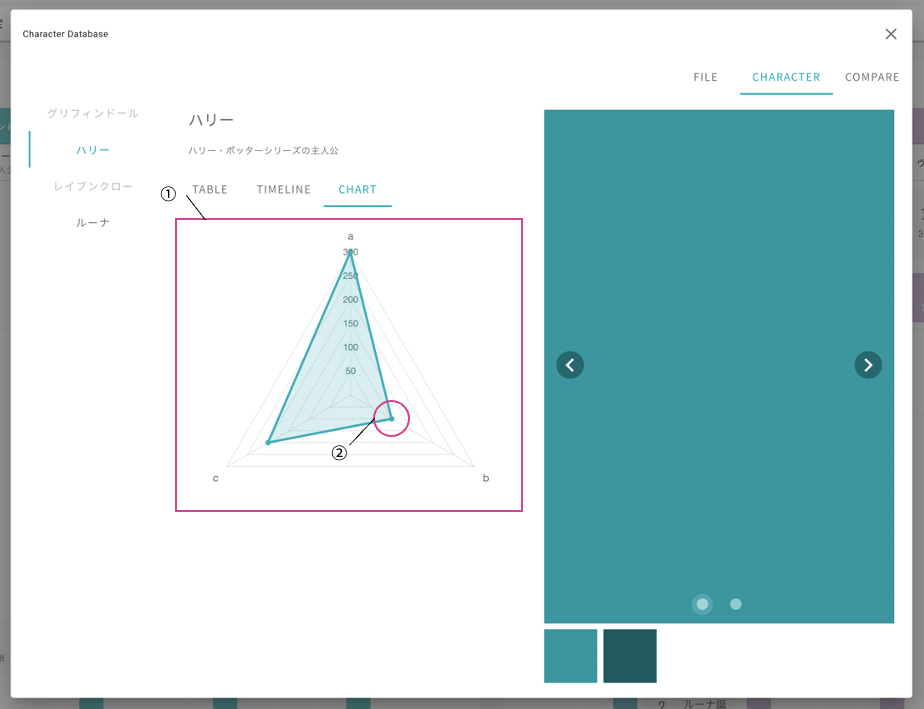
Task: Select first carousel indicator dot
Action: (x=702, y=604)
